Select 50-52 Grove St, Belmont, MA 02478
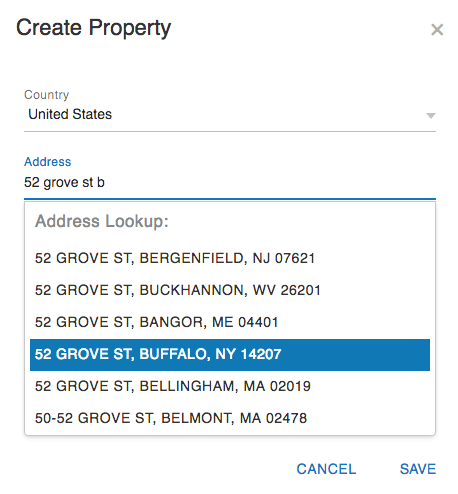The height and width of the screenshot is (494, 458). [x=230, y=418]
